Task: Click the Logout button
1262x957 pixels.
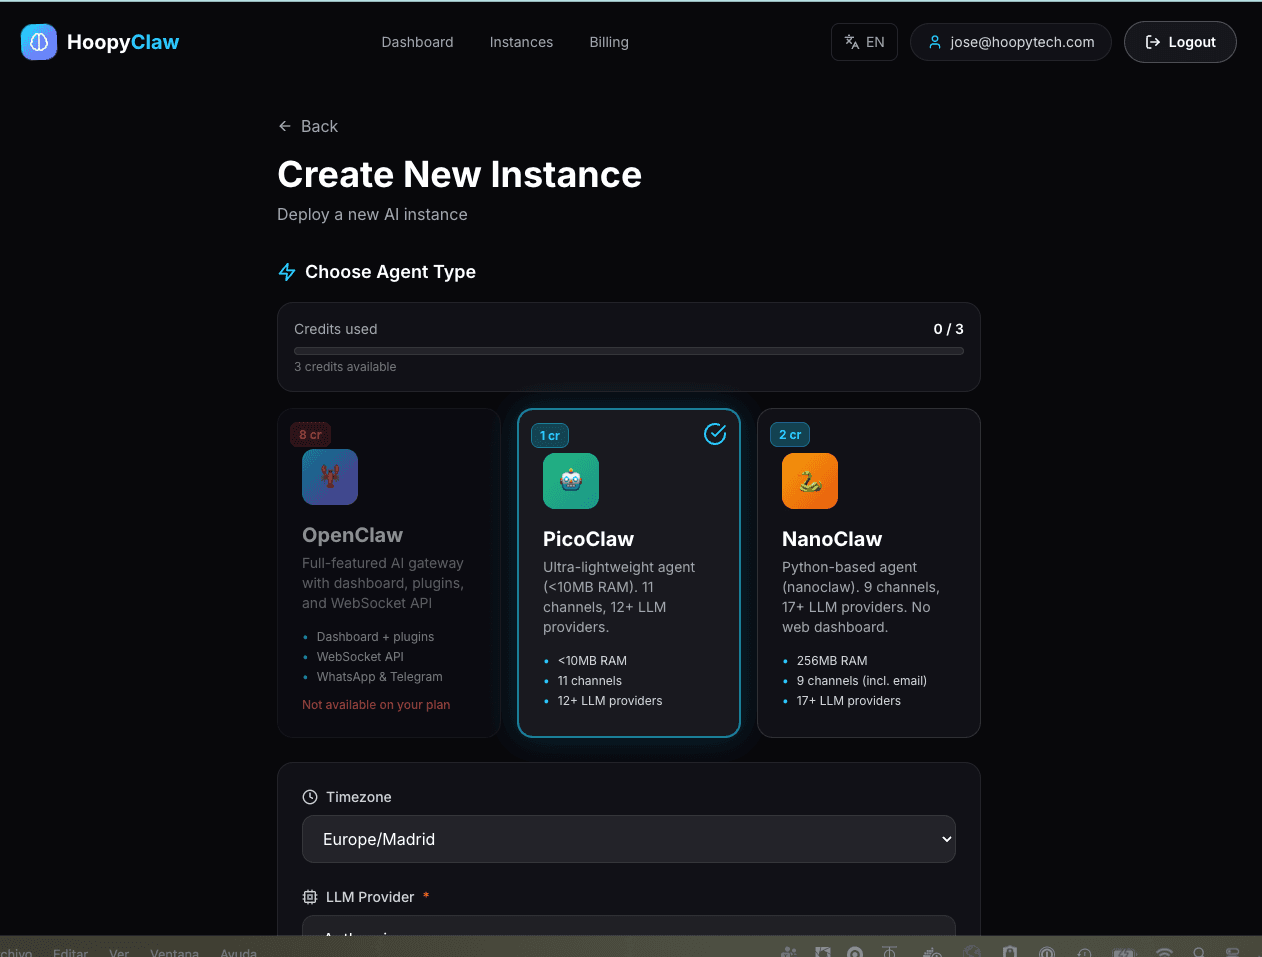Action: [1180, 42]
